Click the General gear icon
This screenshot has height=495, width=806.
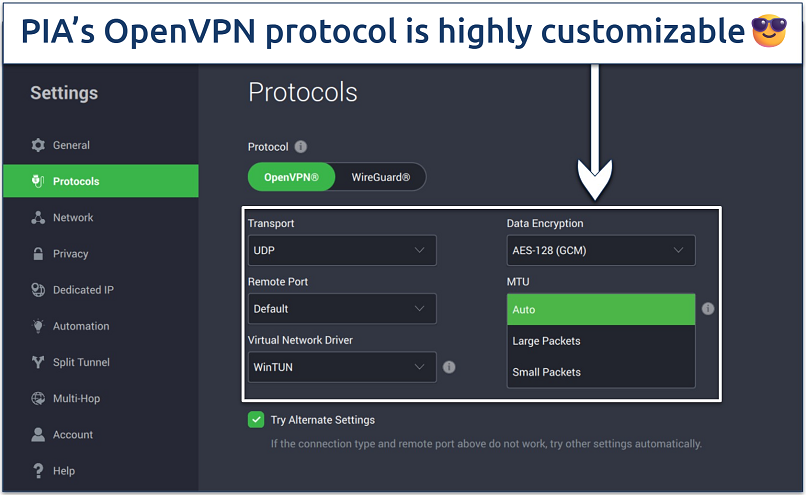(x=38, y=145)
